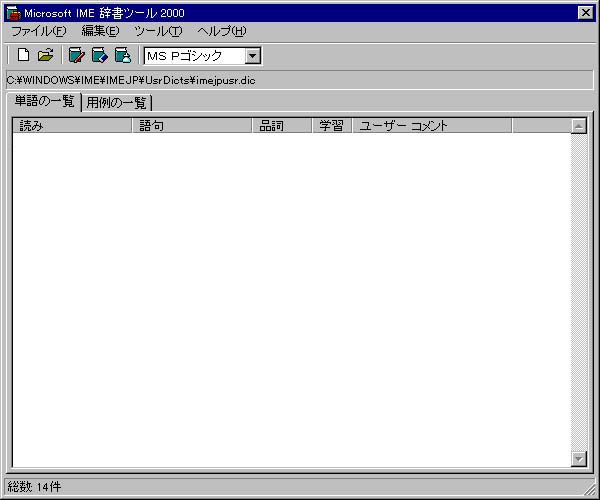Open the ファイル(F) menu

(x=39, y=31)
